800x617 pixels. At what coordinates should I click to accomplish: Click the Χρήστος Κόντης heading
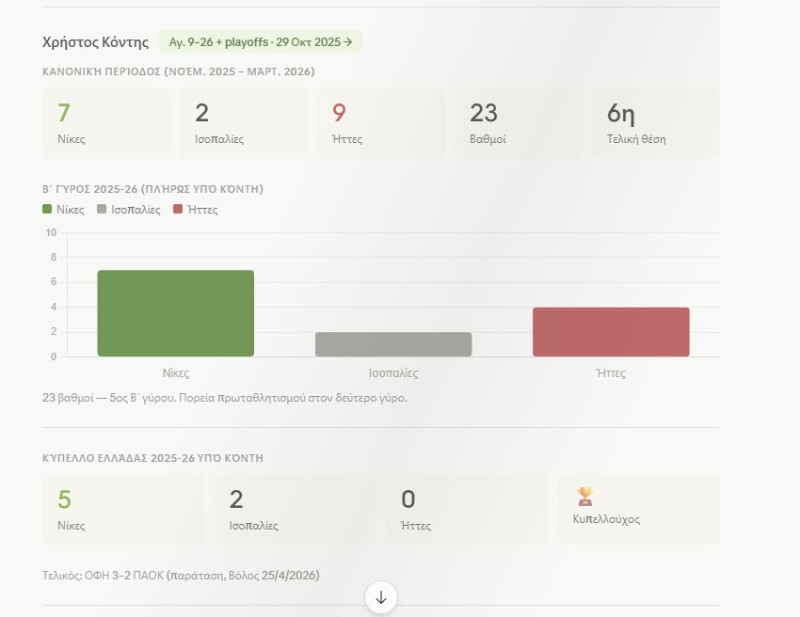click(95, 42)
